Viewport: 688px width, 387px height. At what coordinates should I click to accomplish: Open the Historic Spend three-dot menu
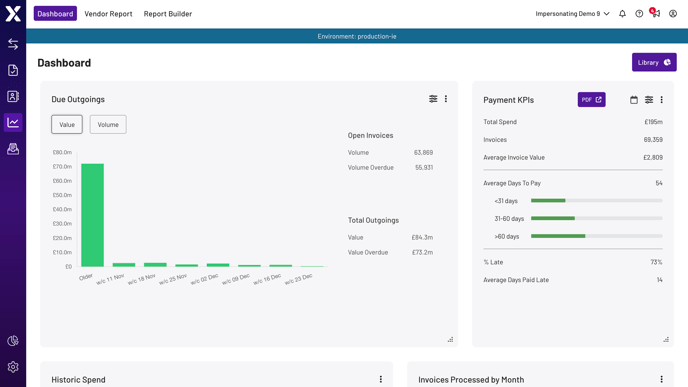(380, 379)
